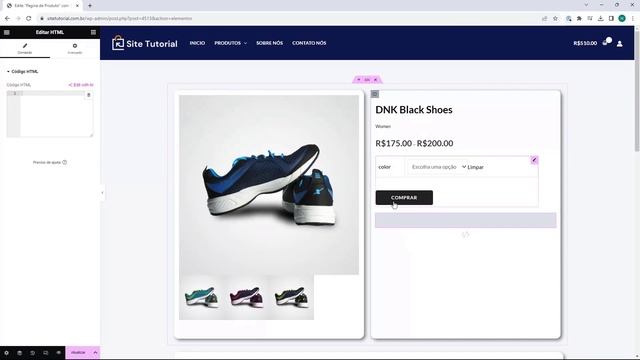Click the column edit handle icon
Viewport: 640px width, 360px height.
point(375,94)
